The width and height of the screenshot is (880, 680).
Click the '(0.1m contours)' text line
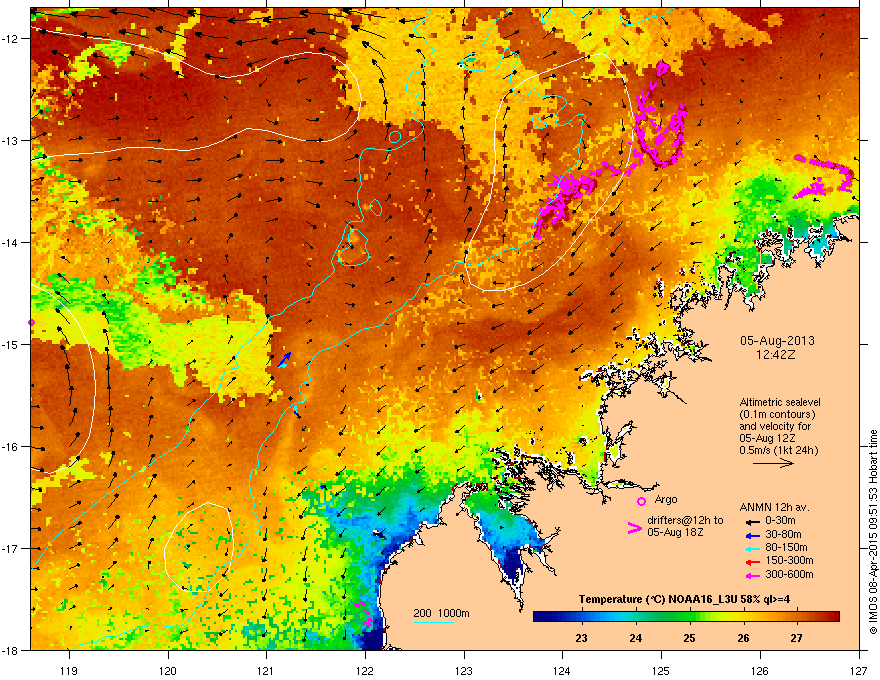[x=777, y=414]
